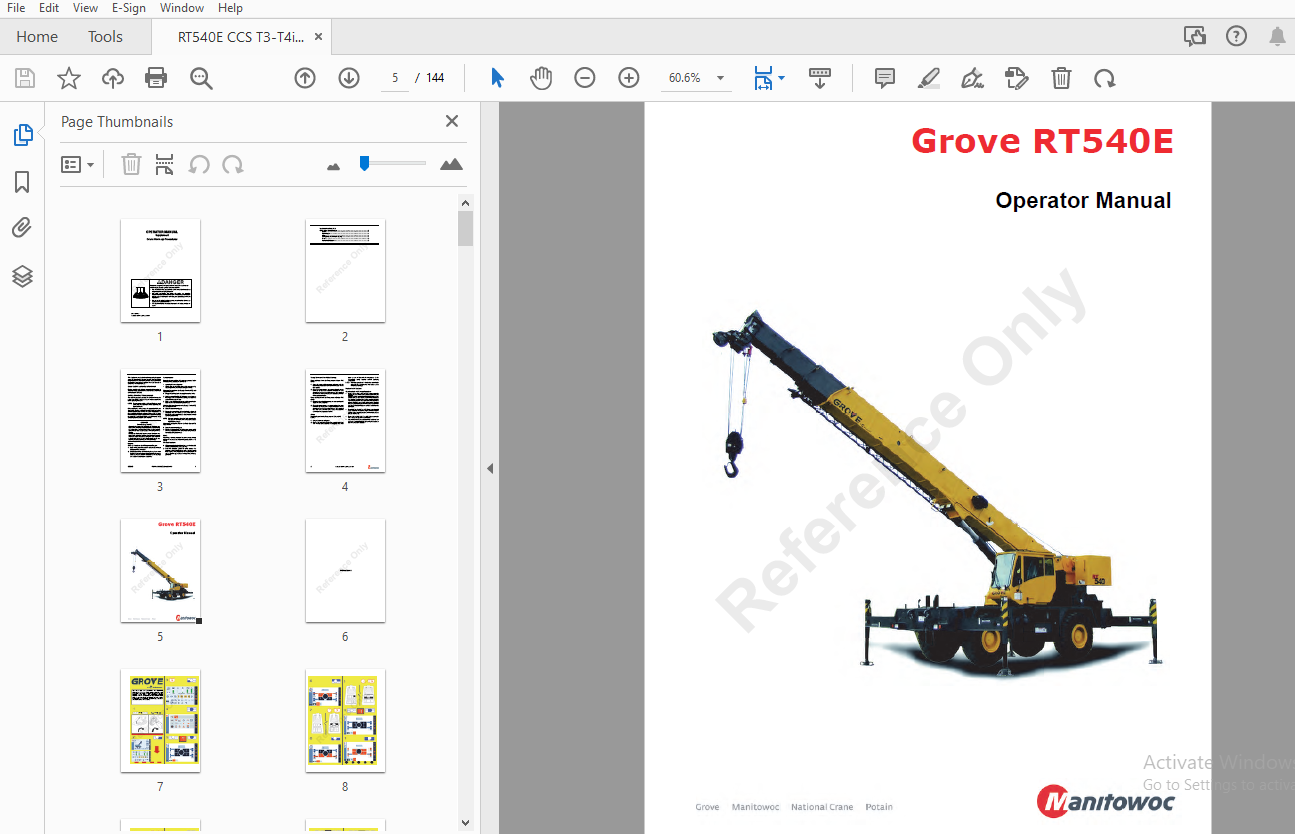Image resolution: width=1295 pixels, height=834 pixels.
Task: Select page 1 thumbnail
Action: coord(160,271)
